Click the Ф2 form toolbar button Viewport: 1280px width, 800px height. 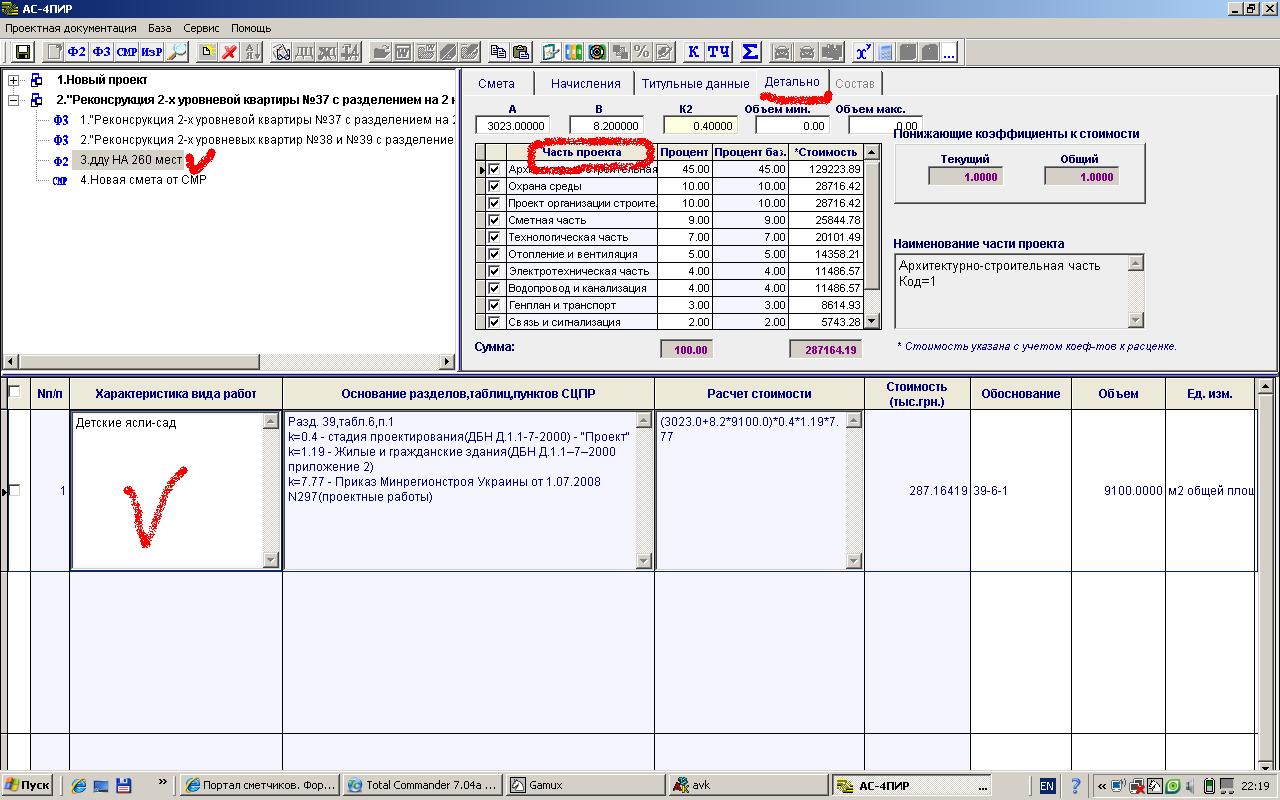click(77, 52)
